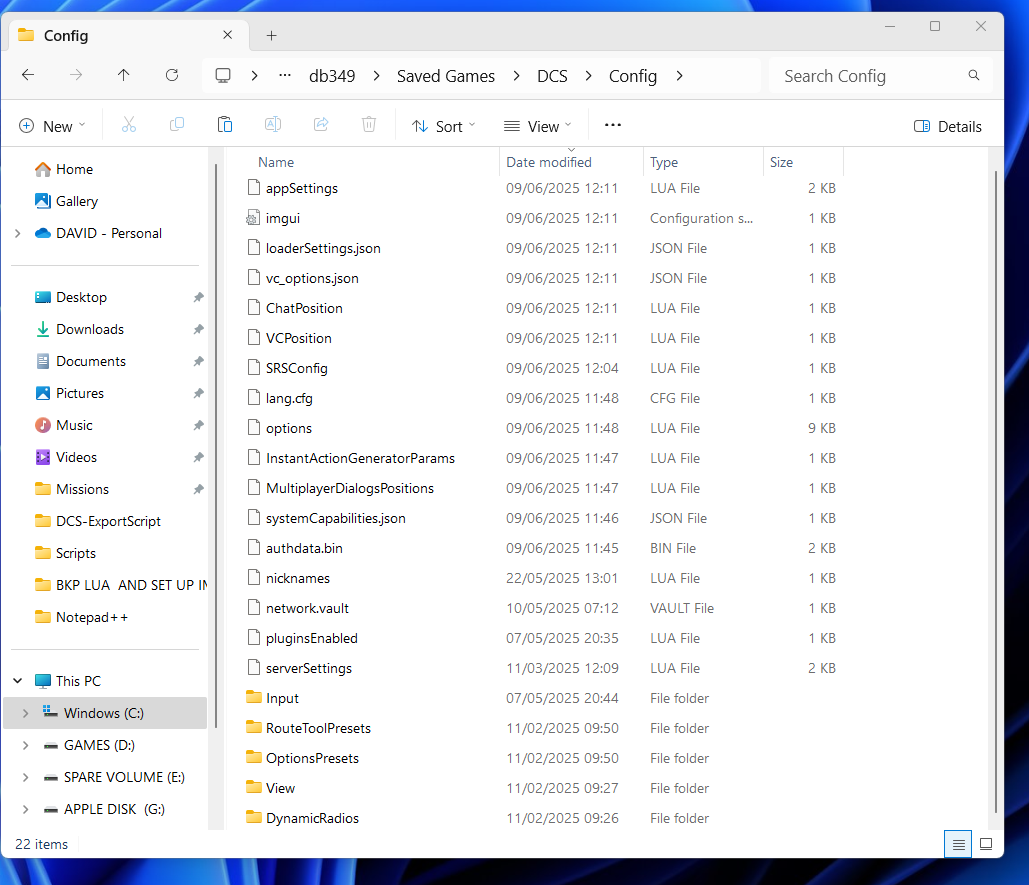
Task: Click the Share icon in toolbar
Action: (321, 125)
